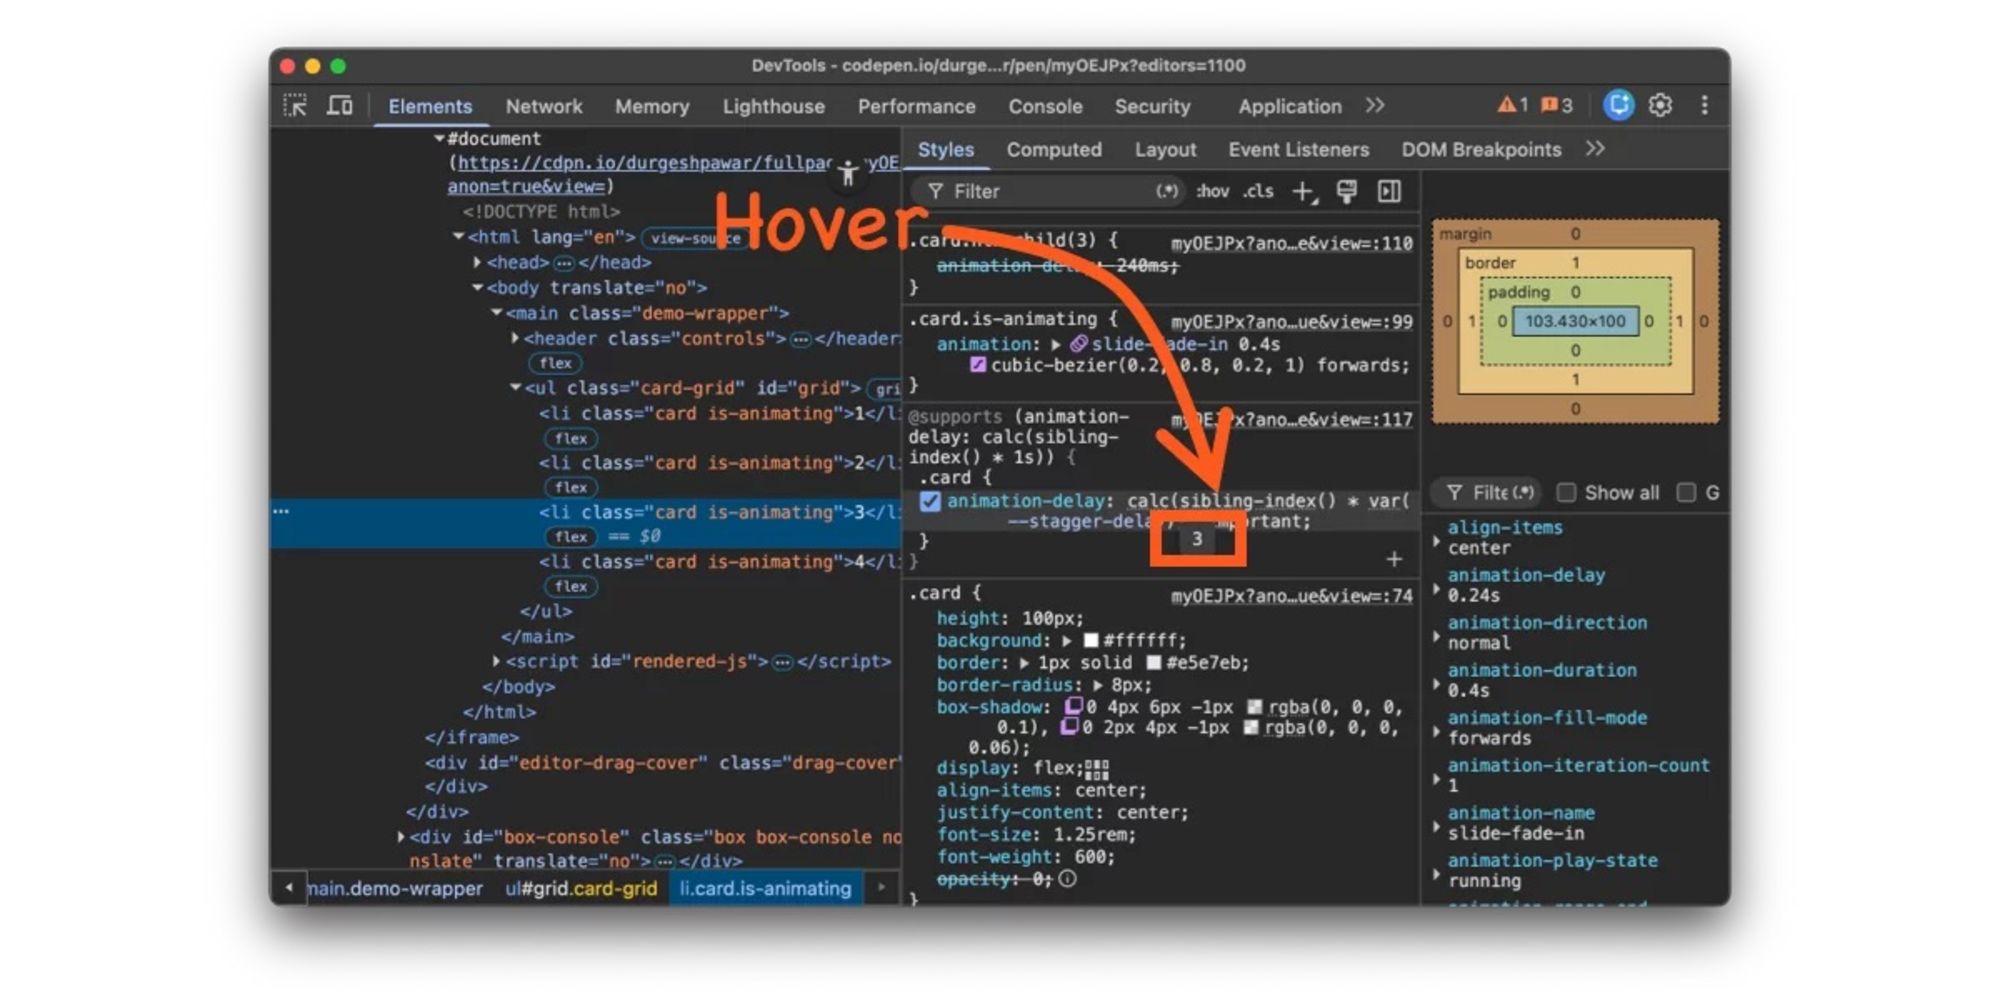Screen dimensions: 2000x1000
Task: Click the warnings count indicator
Action: (1512, 105)
